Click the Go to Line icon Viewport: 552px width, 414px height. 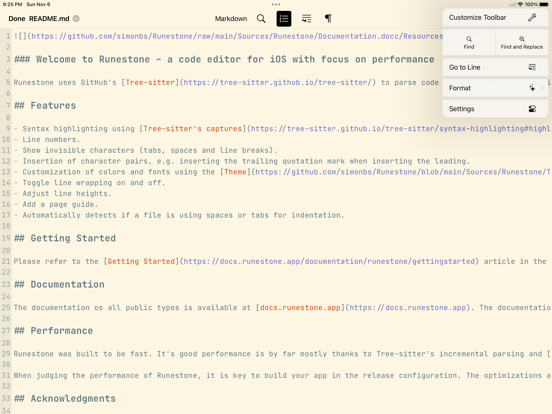click(x=532, y=67)
